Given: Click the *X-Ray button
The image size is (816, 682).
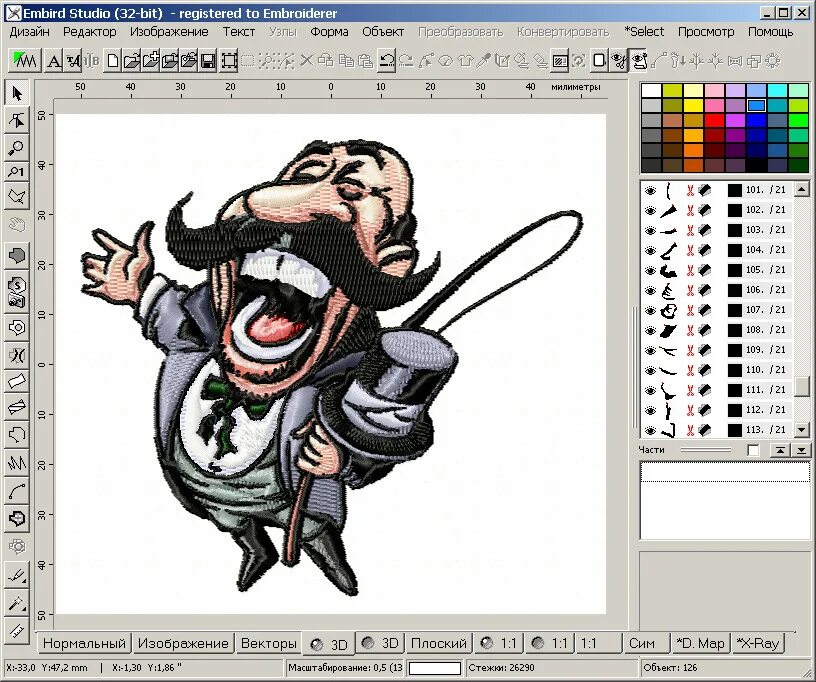Looking at the screenshot, I should pyautogui.click(x=758, y=644).
